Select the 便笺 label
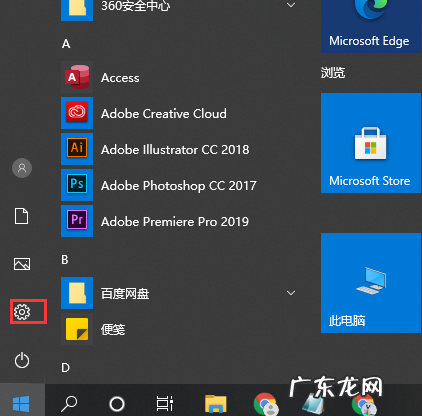 click(x=113, y=330)
